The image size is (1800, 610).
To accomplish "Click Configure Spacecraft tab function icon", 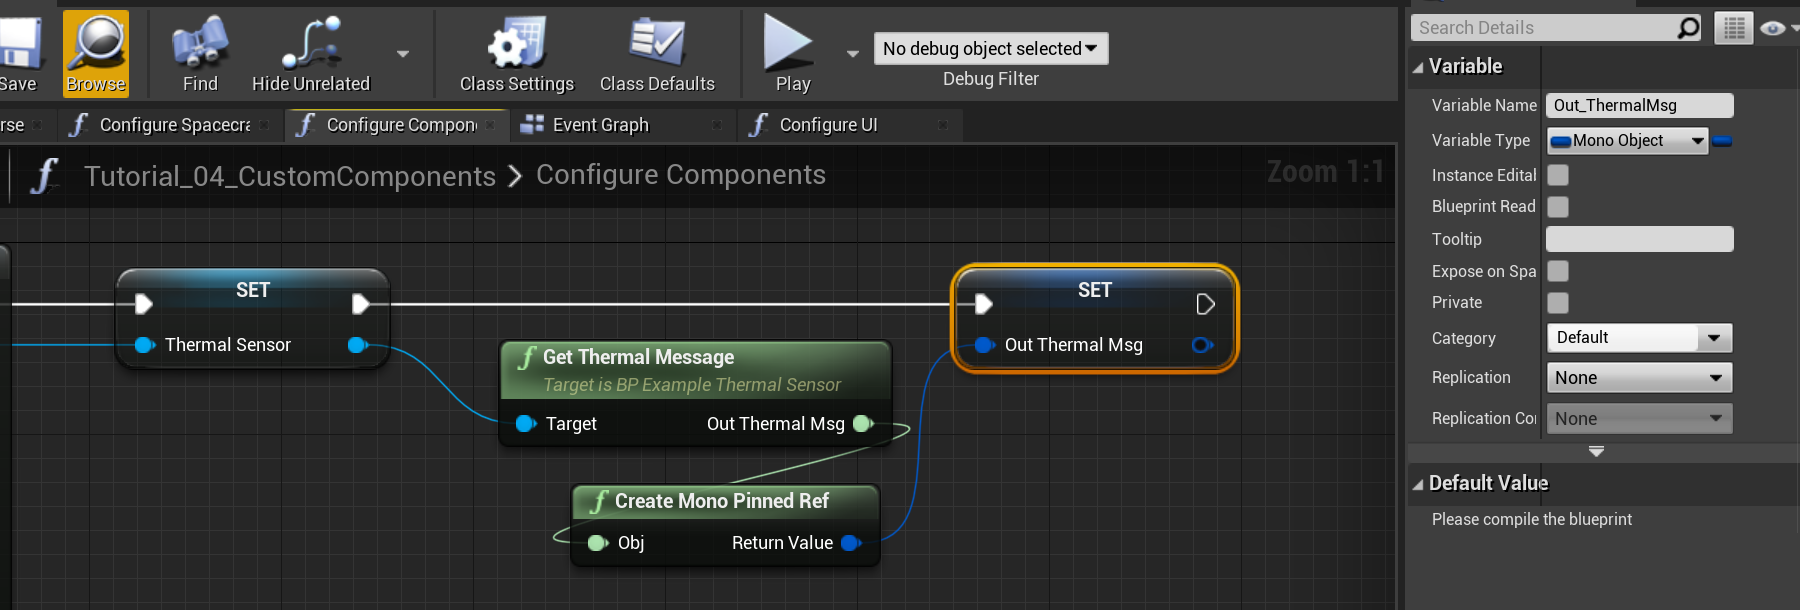I will (78, 125).
